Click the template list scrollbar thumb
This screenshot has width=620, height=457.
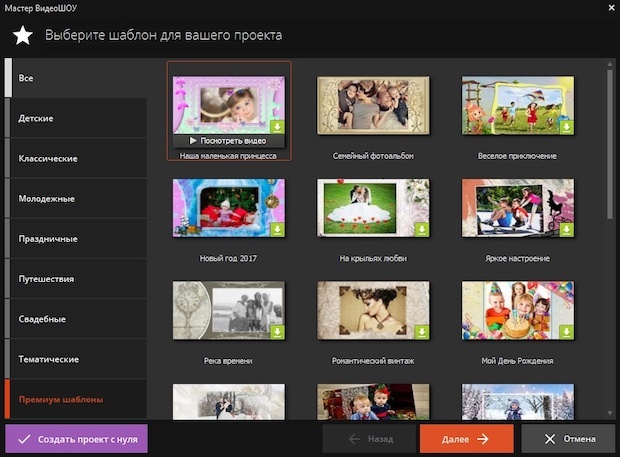click(610, 144)
